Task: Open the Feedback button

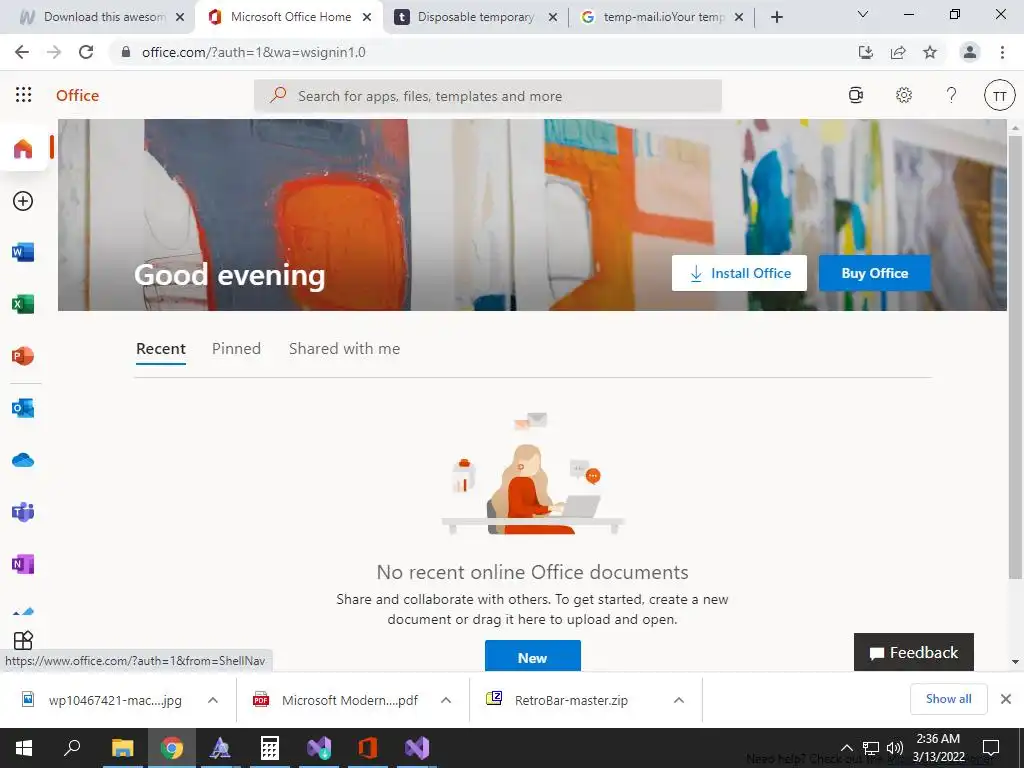Action: 914,652
